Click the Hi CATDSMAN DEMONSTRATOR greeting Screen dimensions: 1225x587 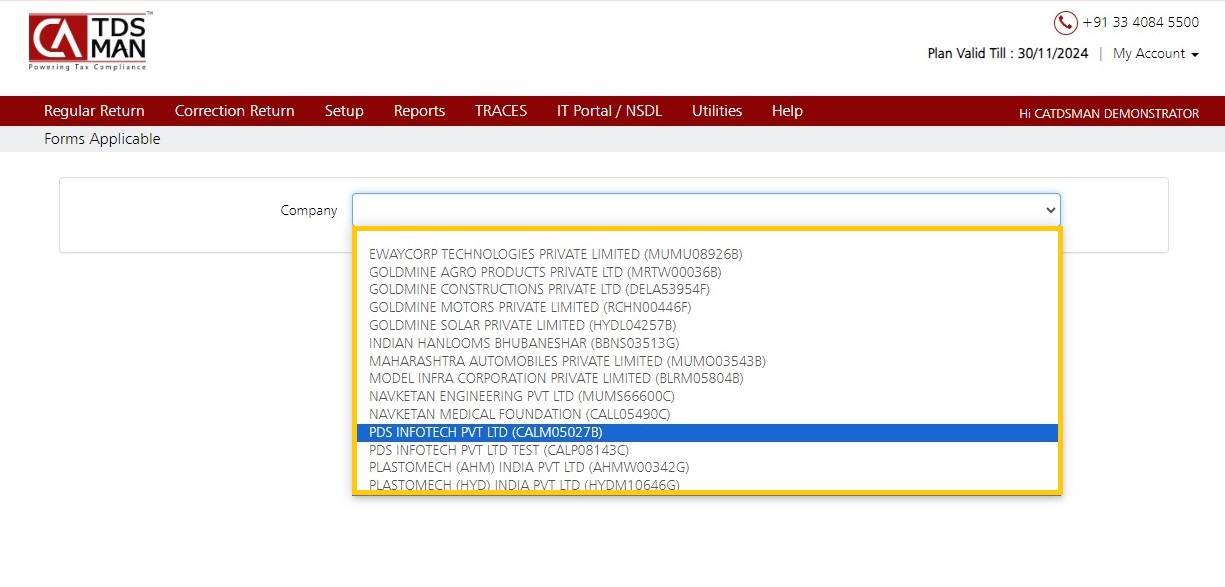point(1109,113)
